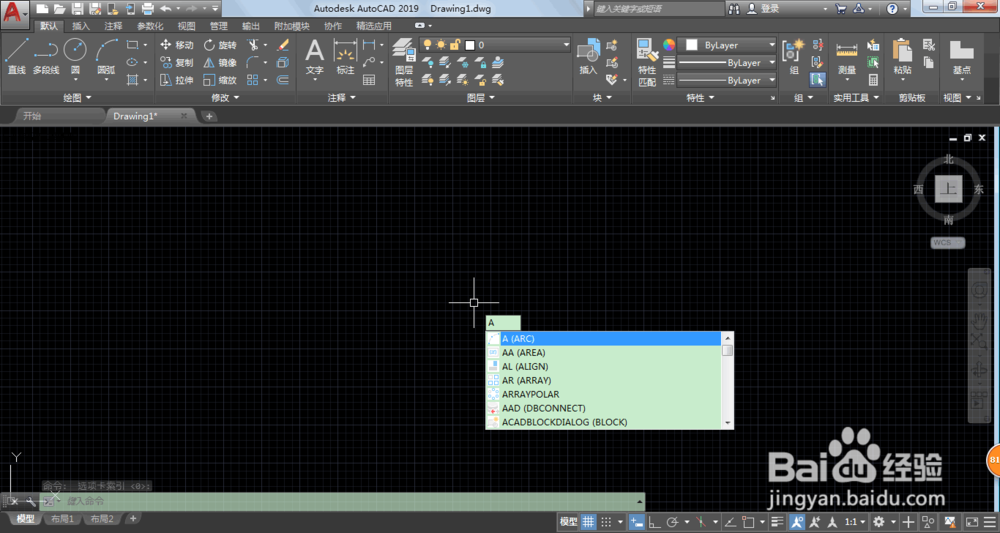This screenshot has width=1000, height=533.
Task: Switch to the 参数化 ribbon tab
Action: point(150,26)
